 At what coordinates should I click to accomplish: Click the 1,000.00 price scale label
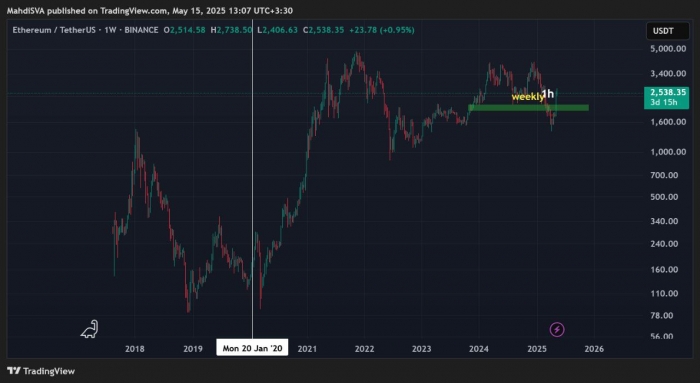point(668,152)
